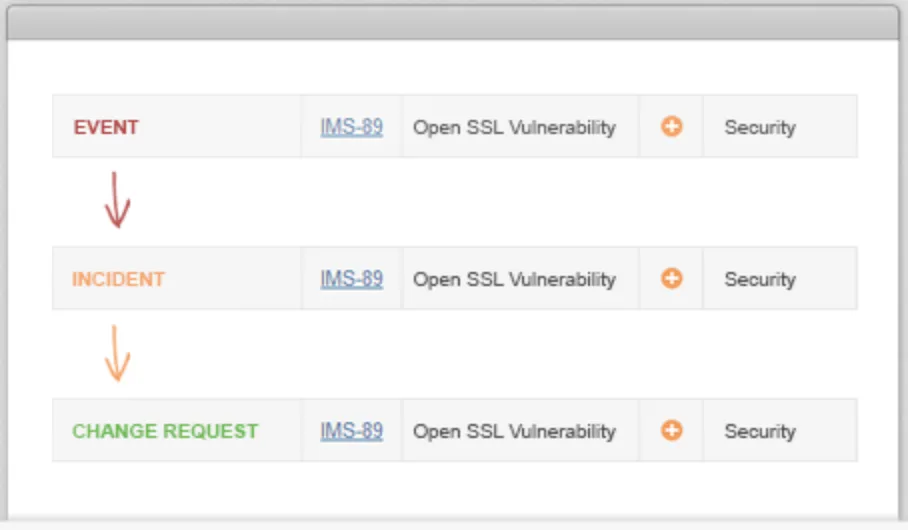Select the red EVENT label
This screenshot has width=908, height=530.
pyautogui.click(x=106, y=127)
